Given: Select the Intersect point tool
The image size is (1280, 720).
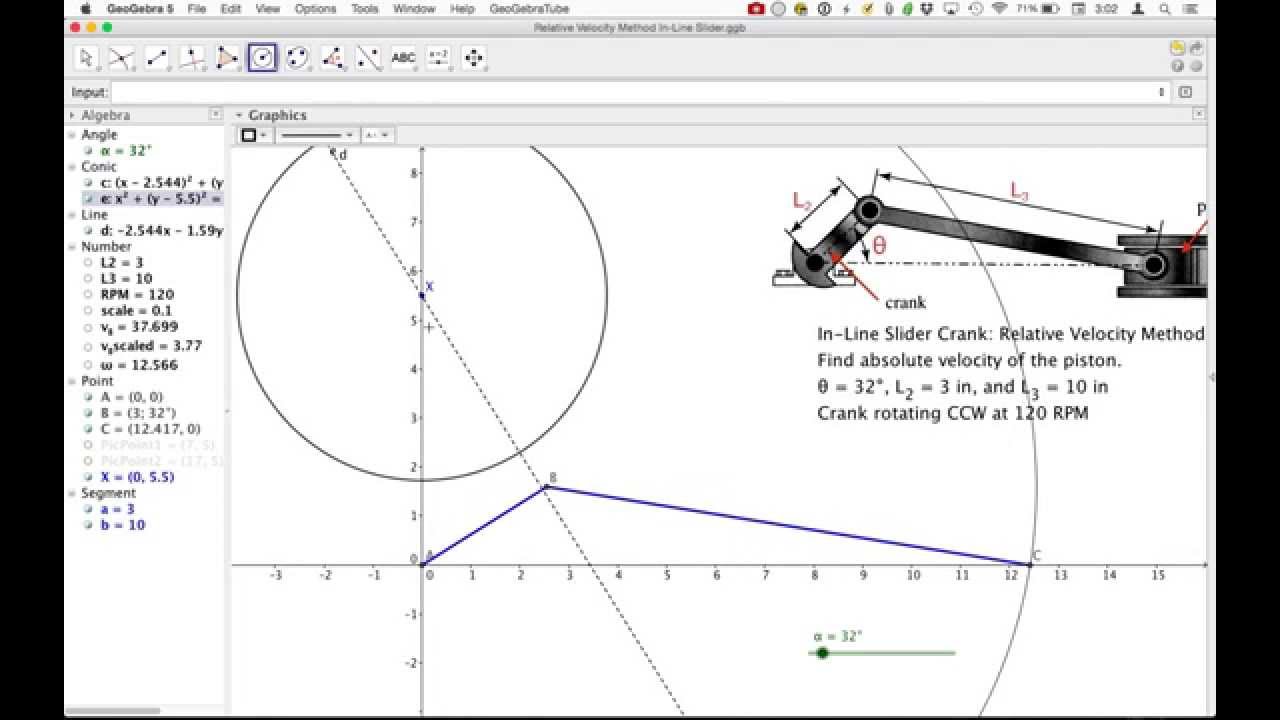Looking at the screenshot, I should coord(122,58).
